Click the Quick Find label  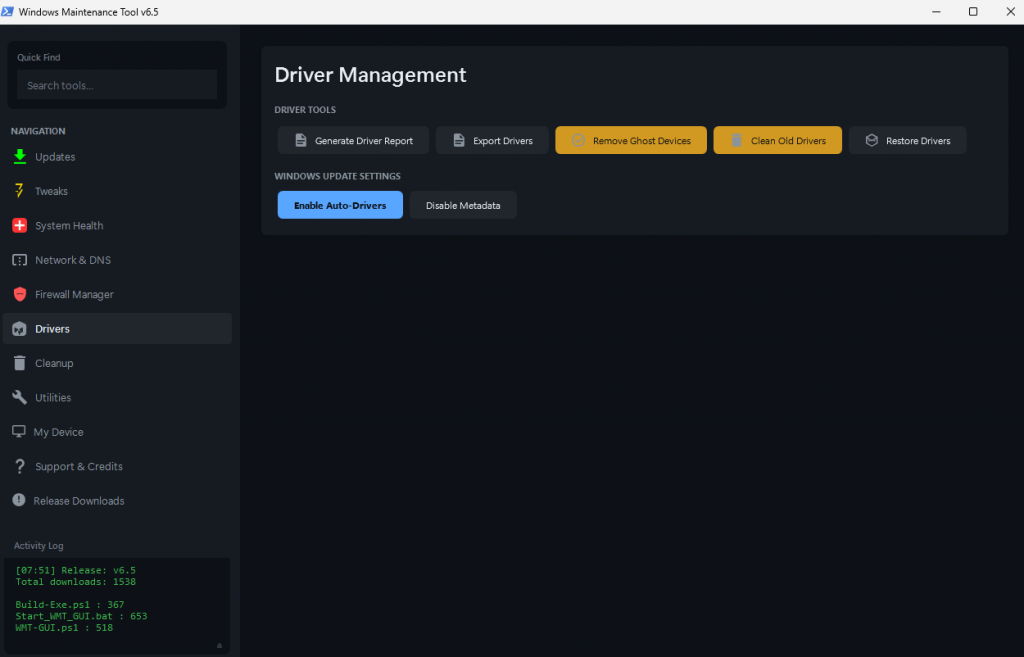click(x=39, y=57)
